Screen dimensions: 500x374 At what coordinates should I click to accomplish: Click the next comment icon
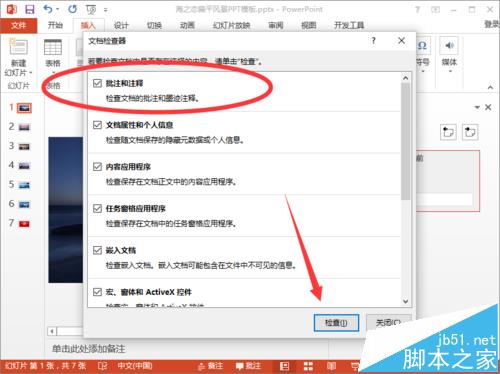pos(470,132)
